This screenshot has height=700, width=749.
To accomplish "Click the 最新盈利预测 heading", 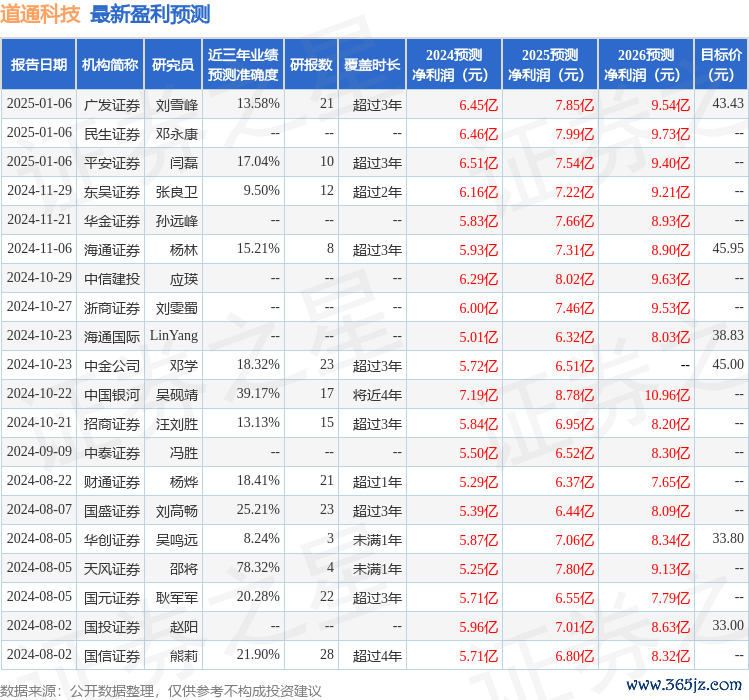I will click(x=150, y=14).
